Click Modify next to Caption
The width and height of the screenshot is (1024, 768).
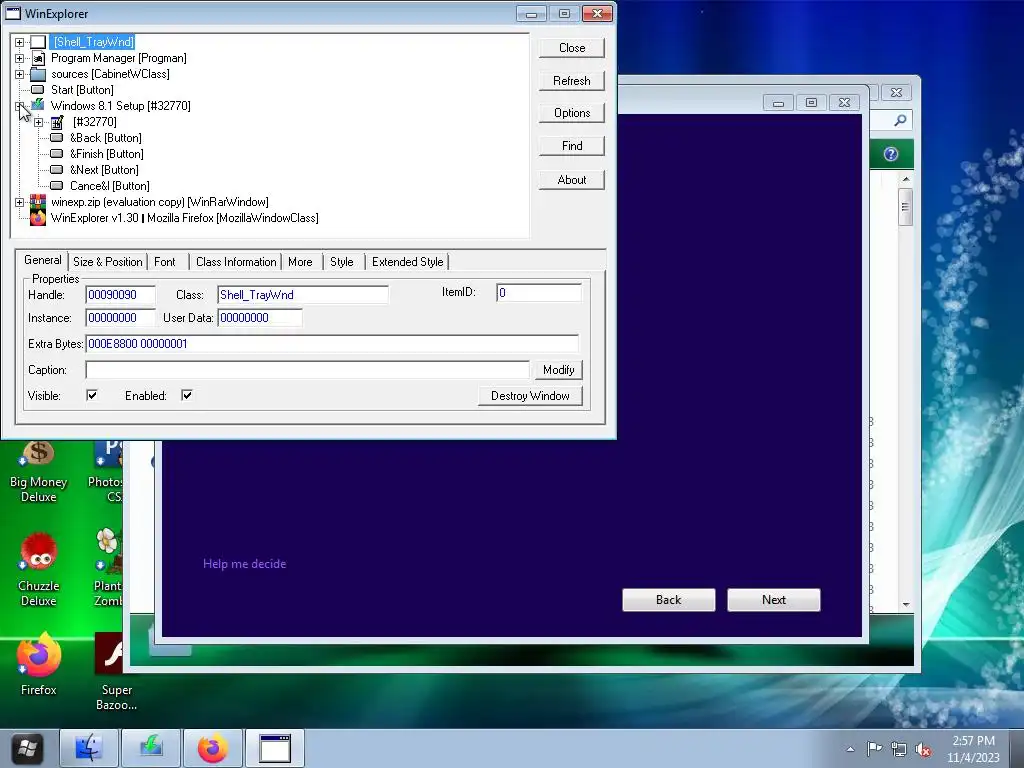558,370
